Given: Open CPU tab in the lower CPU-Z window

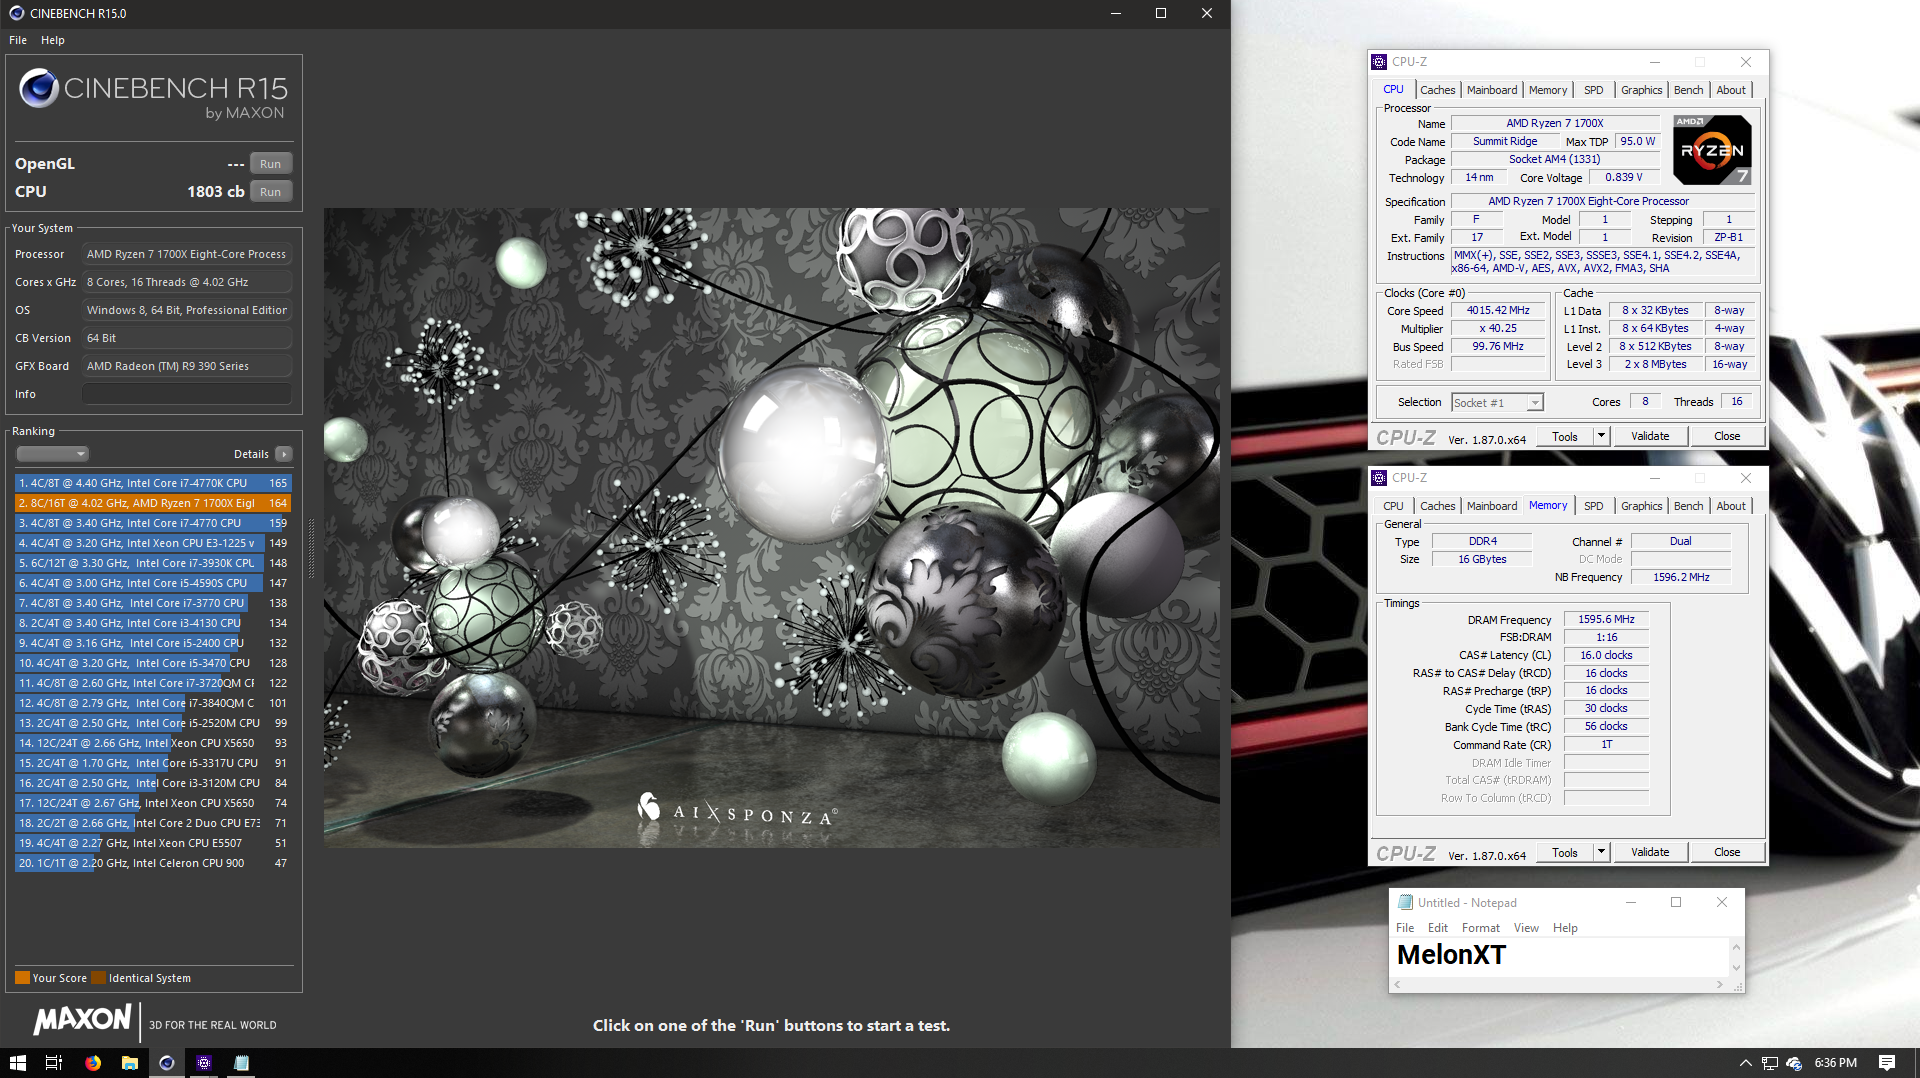Looking at the screenshot, I should pos(1393,506).
